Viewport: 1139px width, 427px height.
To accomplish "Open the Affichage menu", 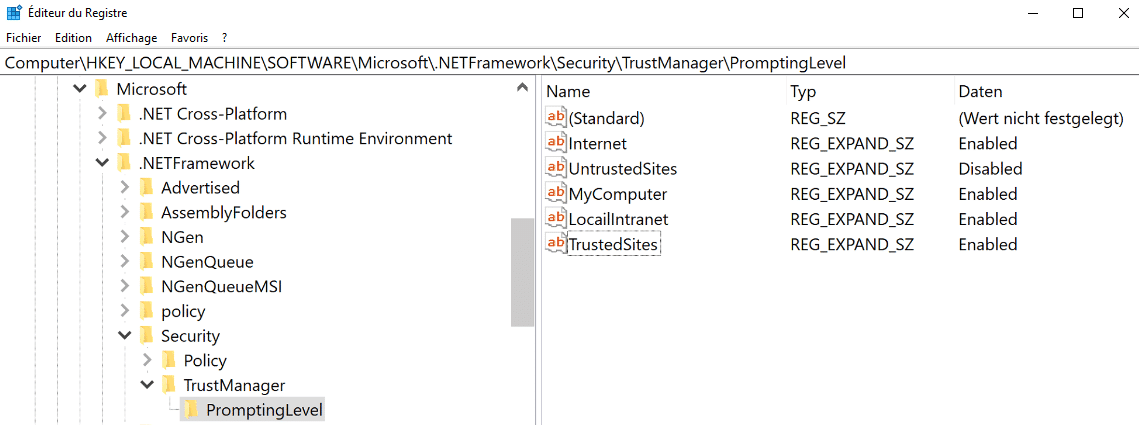I will [x=132, y=38].
